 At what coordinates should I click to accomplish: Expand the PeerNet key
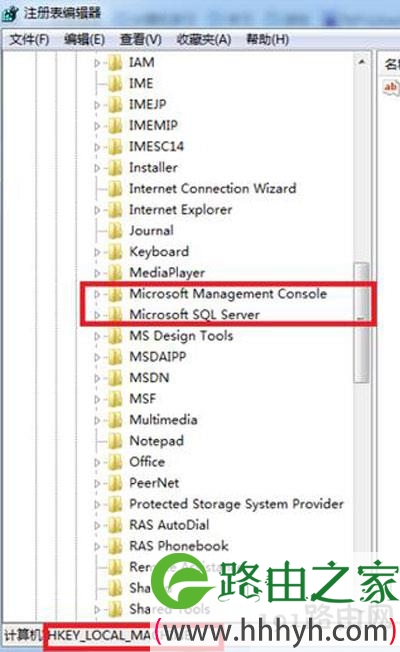97,483
